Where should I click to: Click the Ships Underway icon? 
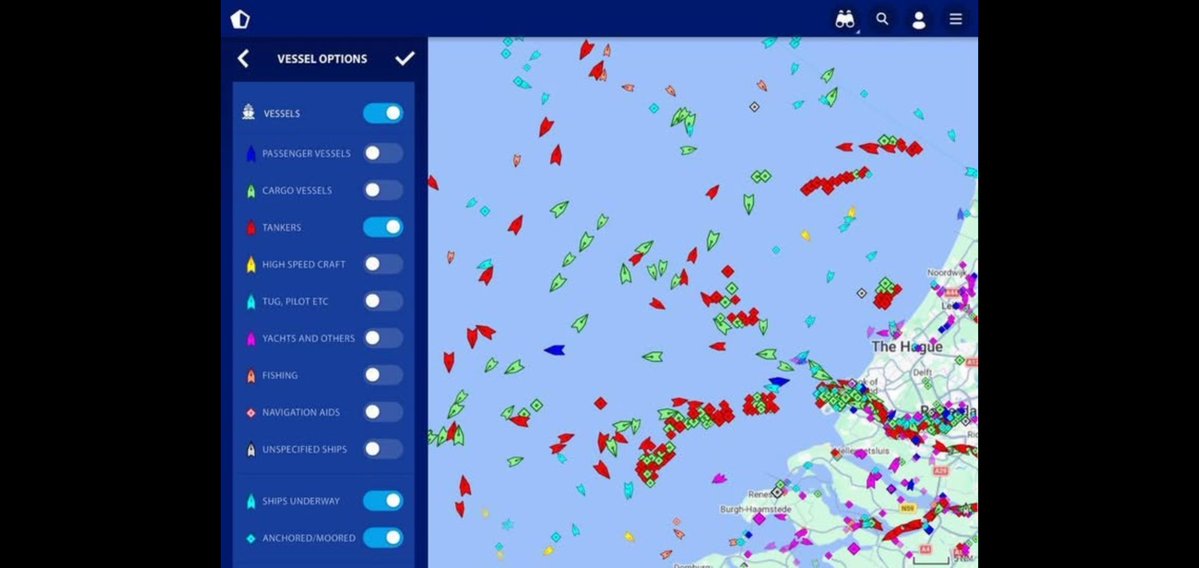(251, 501)
